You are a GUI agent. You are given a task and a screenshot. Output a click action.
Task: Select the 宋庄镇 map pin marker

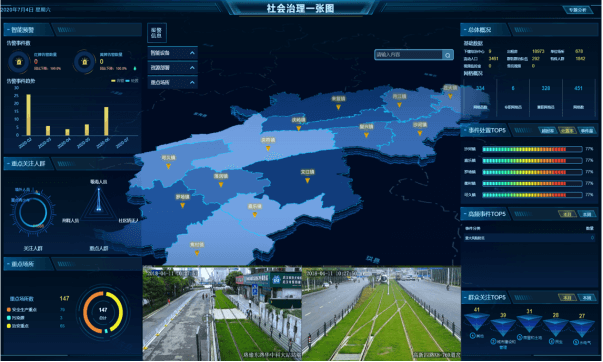coord(307,180)
